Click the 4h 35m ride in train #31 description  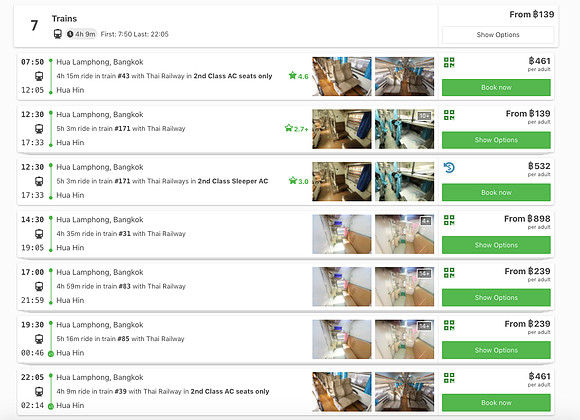click(x=121, y=233)
